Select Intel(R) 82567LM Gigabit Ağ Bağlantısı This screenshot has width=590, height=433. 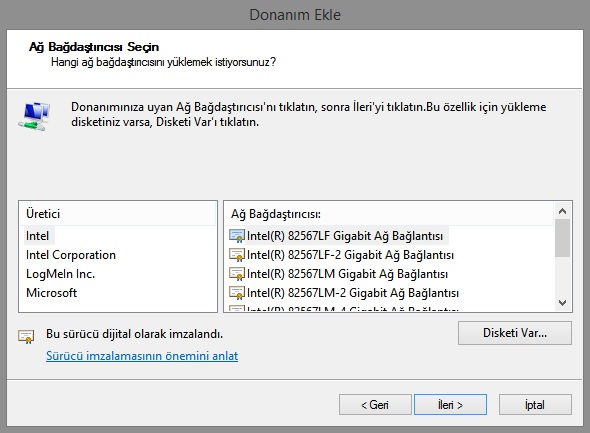347,274
